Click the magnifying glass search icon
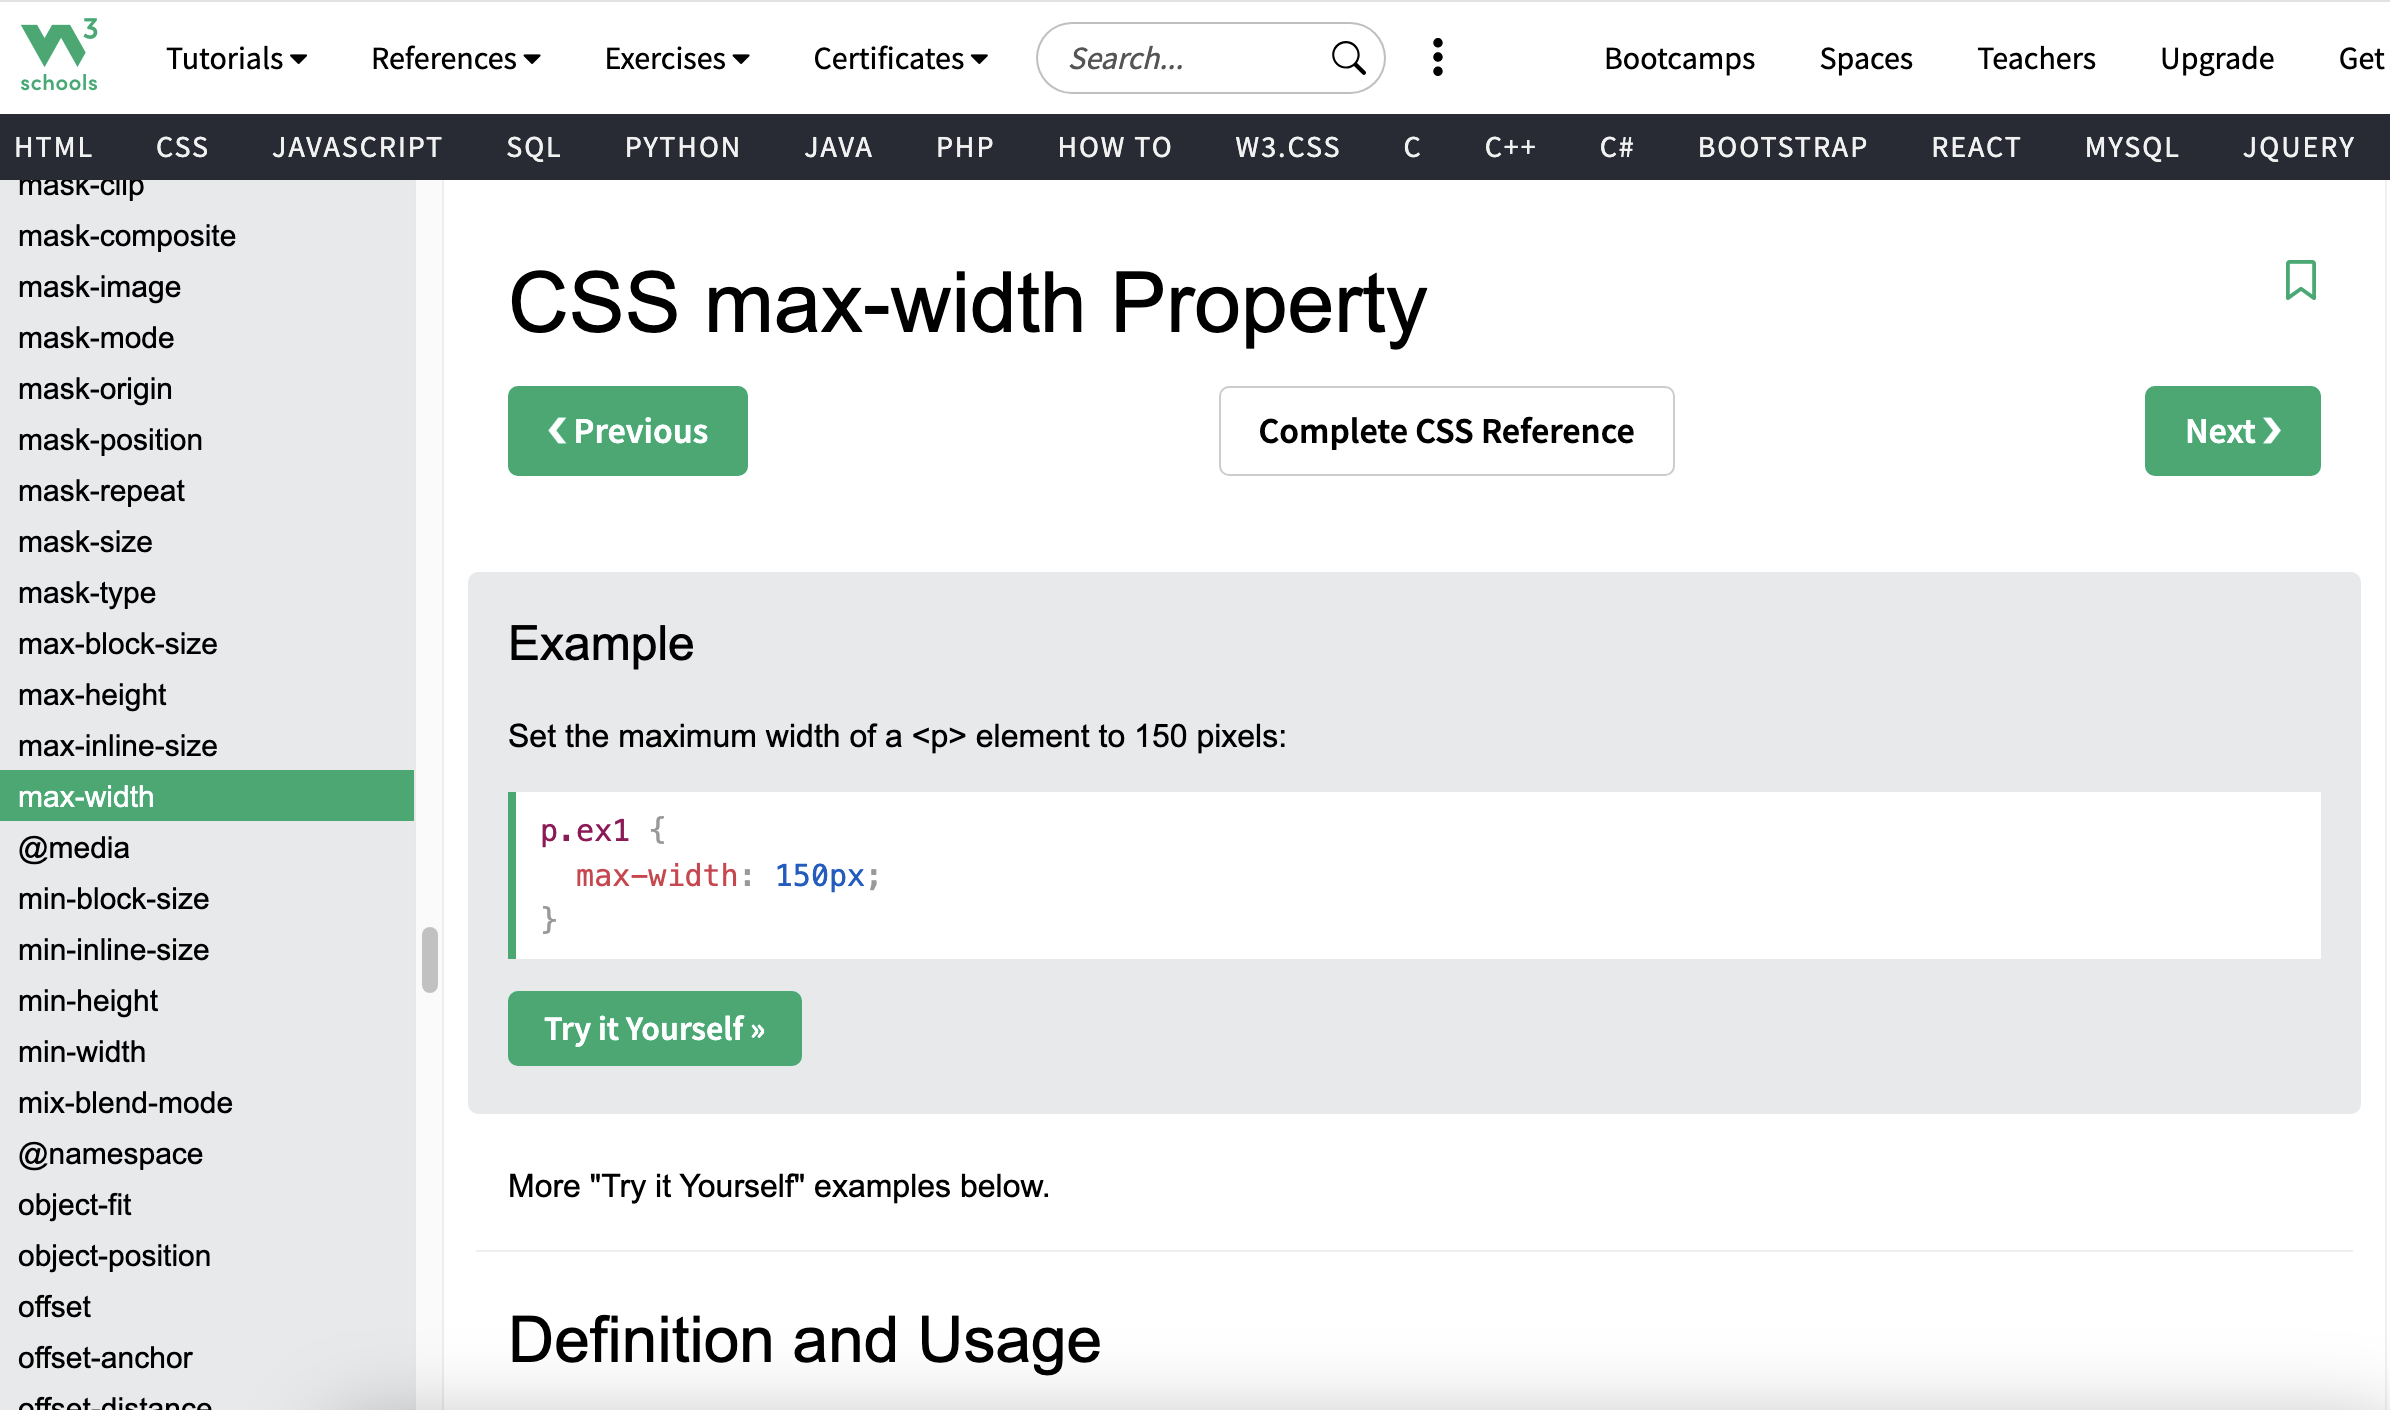Image resolution: width=2390 pixels, height=1410 pixels. pyautogui.click(x=1347, y=57)
